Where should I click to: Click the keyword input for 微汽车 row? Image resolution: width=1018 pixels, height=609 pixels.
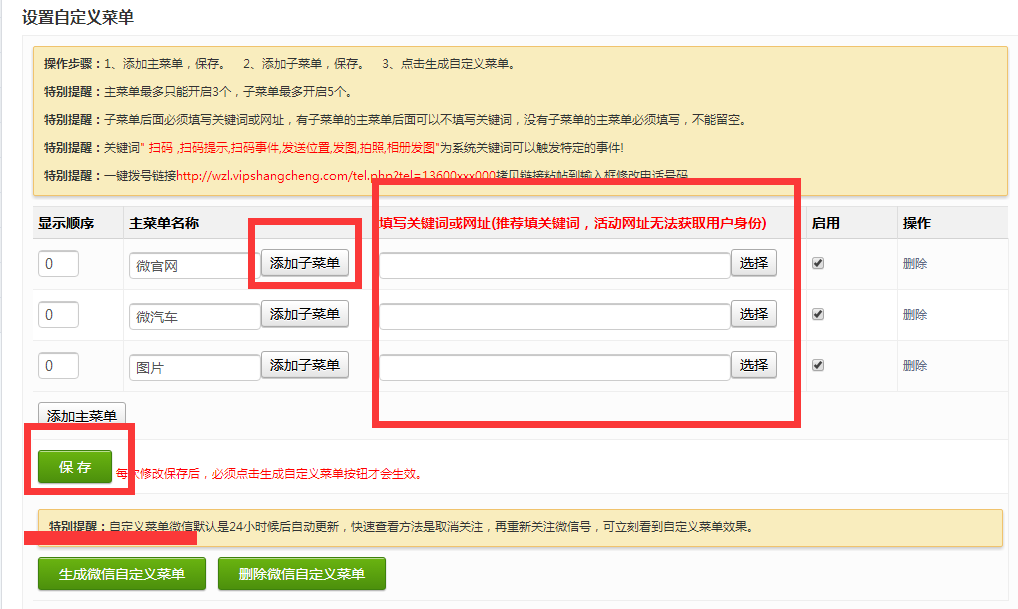click(555, 316)
